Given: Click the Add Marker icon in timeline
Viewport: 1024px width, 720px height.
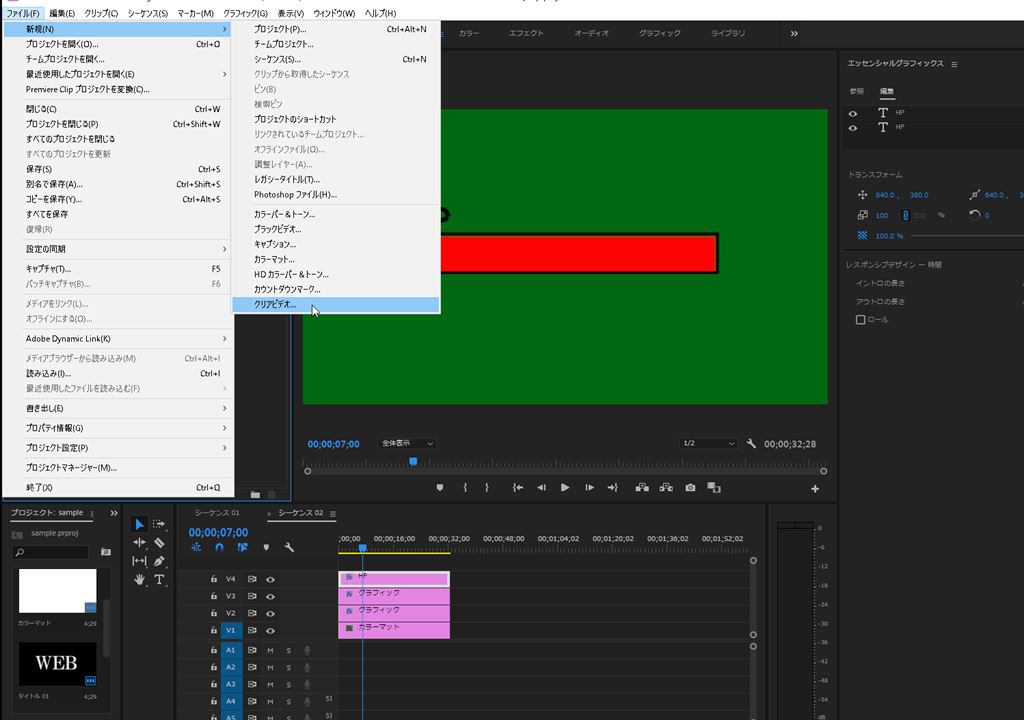Looking at the screenshot, I should coord(266,547).
